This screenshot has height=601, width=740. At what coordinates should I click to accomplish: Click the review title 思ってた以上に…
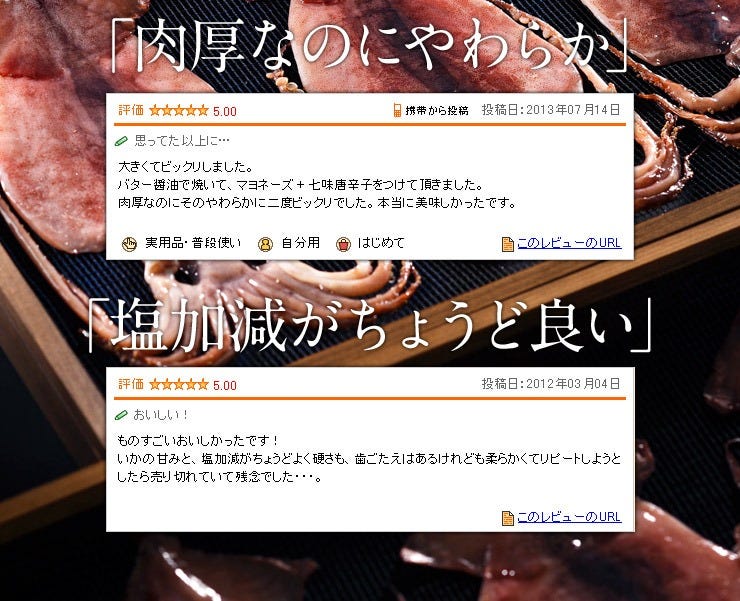click(182, 140)
